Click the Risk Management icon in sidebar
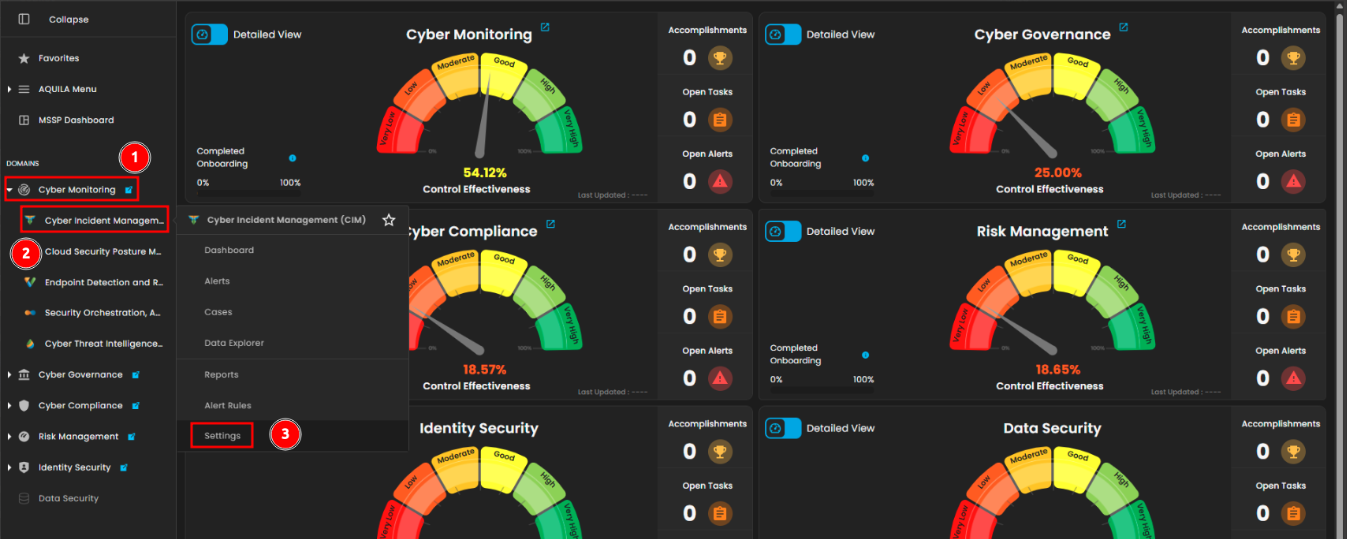 24,437
